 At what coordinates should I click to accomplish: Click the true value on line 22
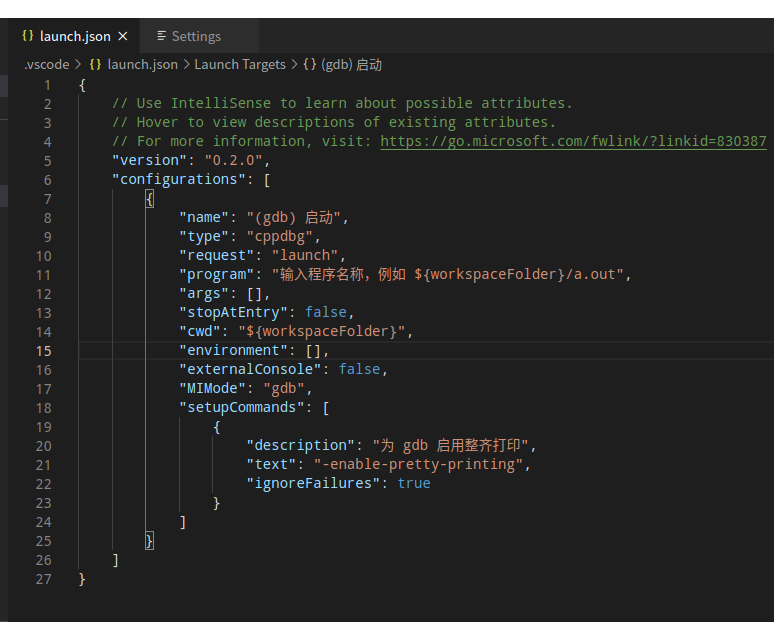click(414, 483)
